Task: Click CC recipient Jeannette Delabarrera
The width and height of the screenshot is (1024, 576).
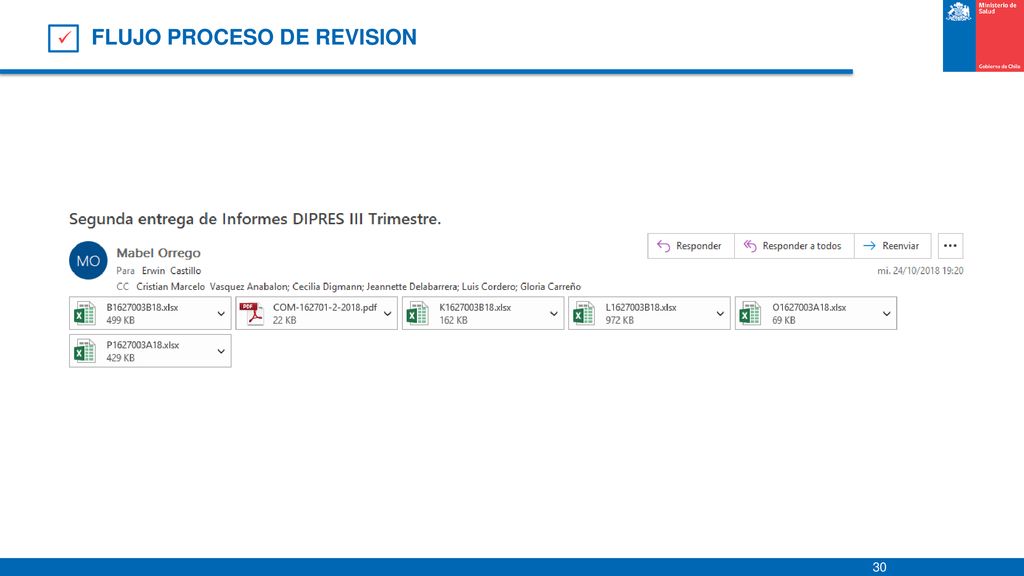Action: click(412, 287)
